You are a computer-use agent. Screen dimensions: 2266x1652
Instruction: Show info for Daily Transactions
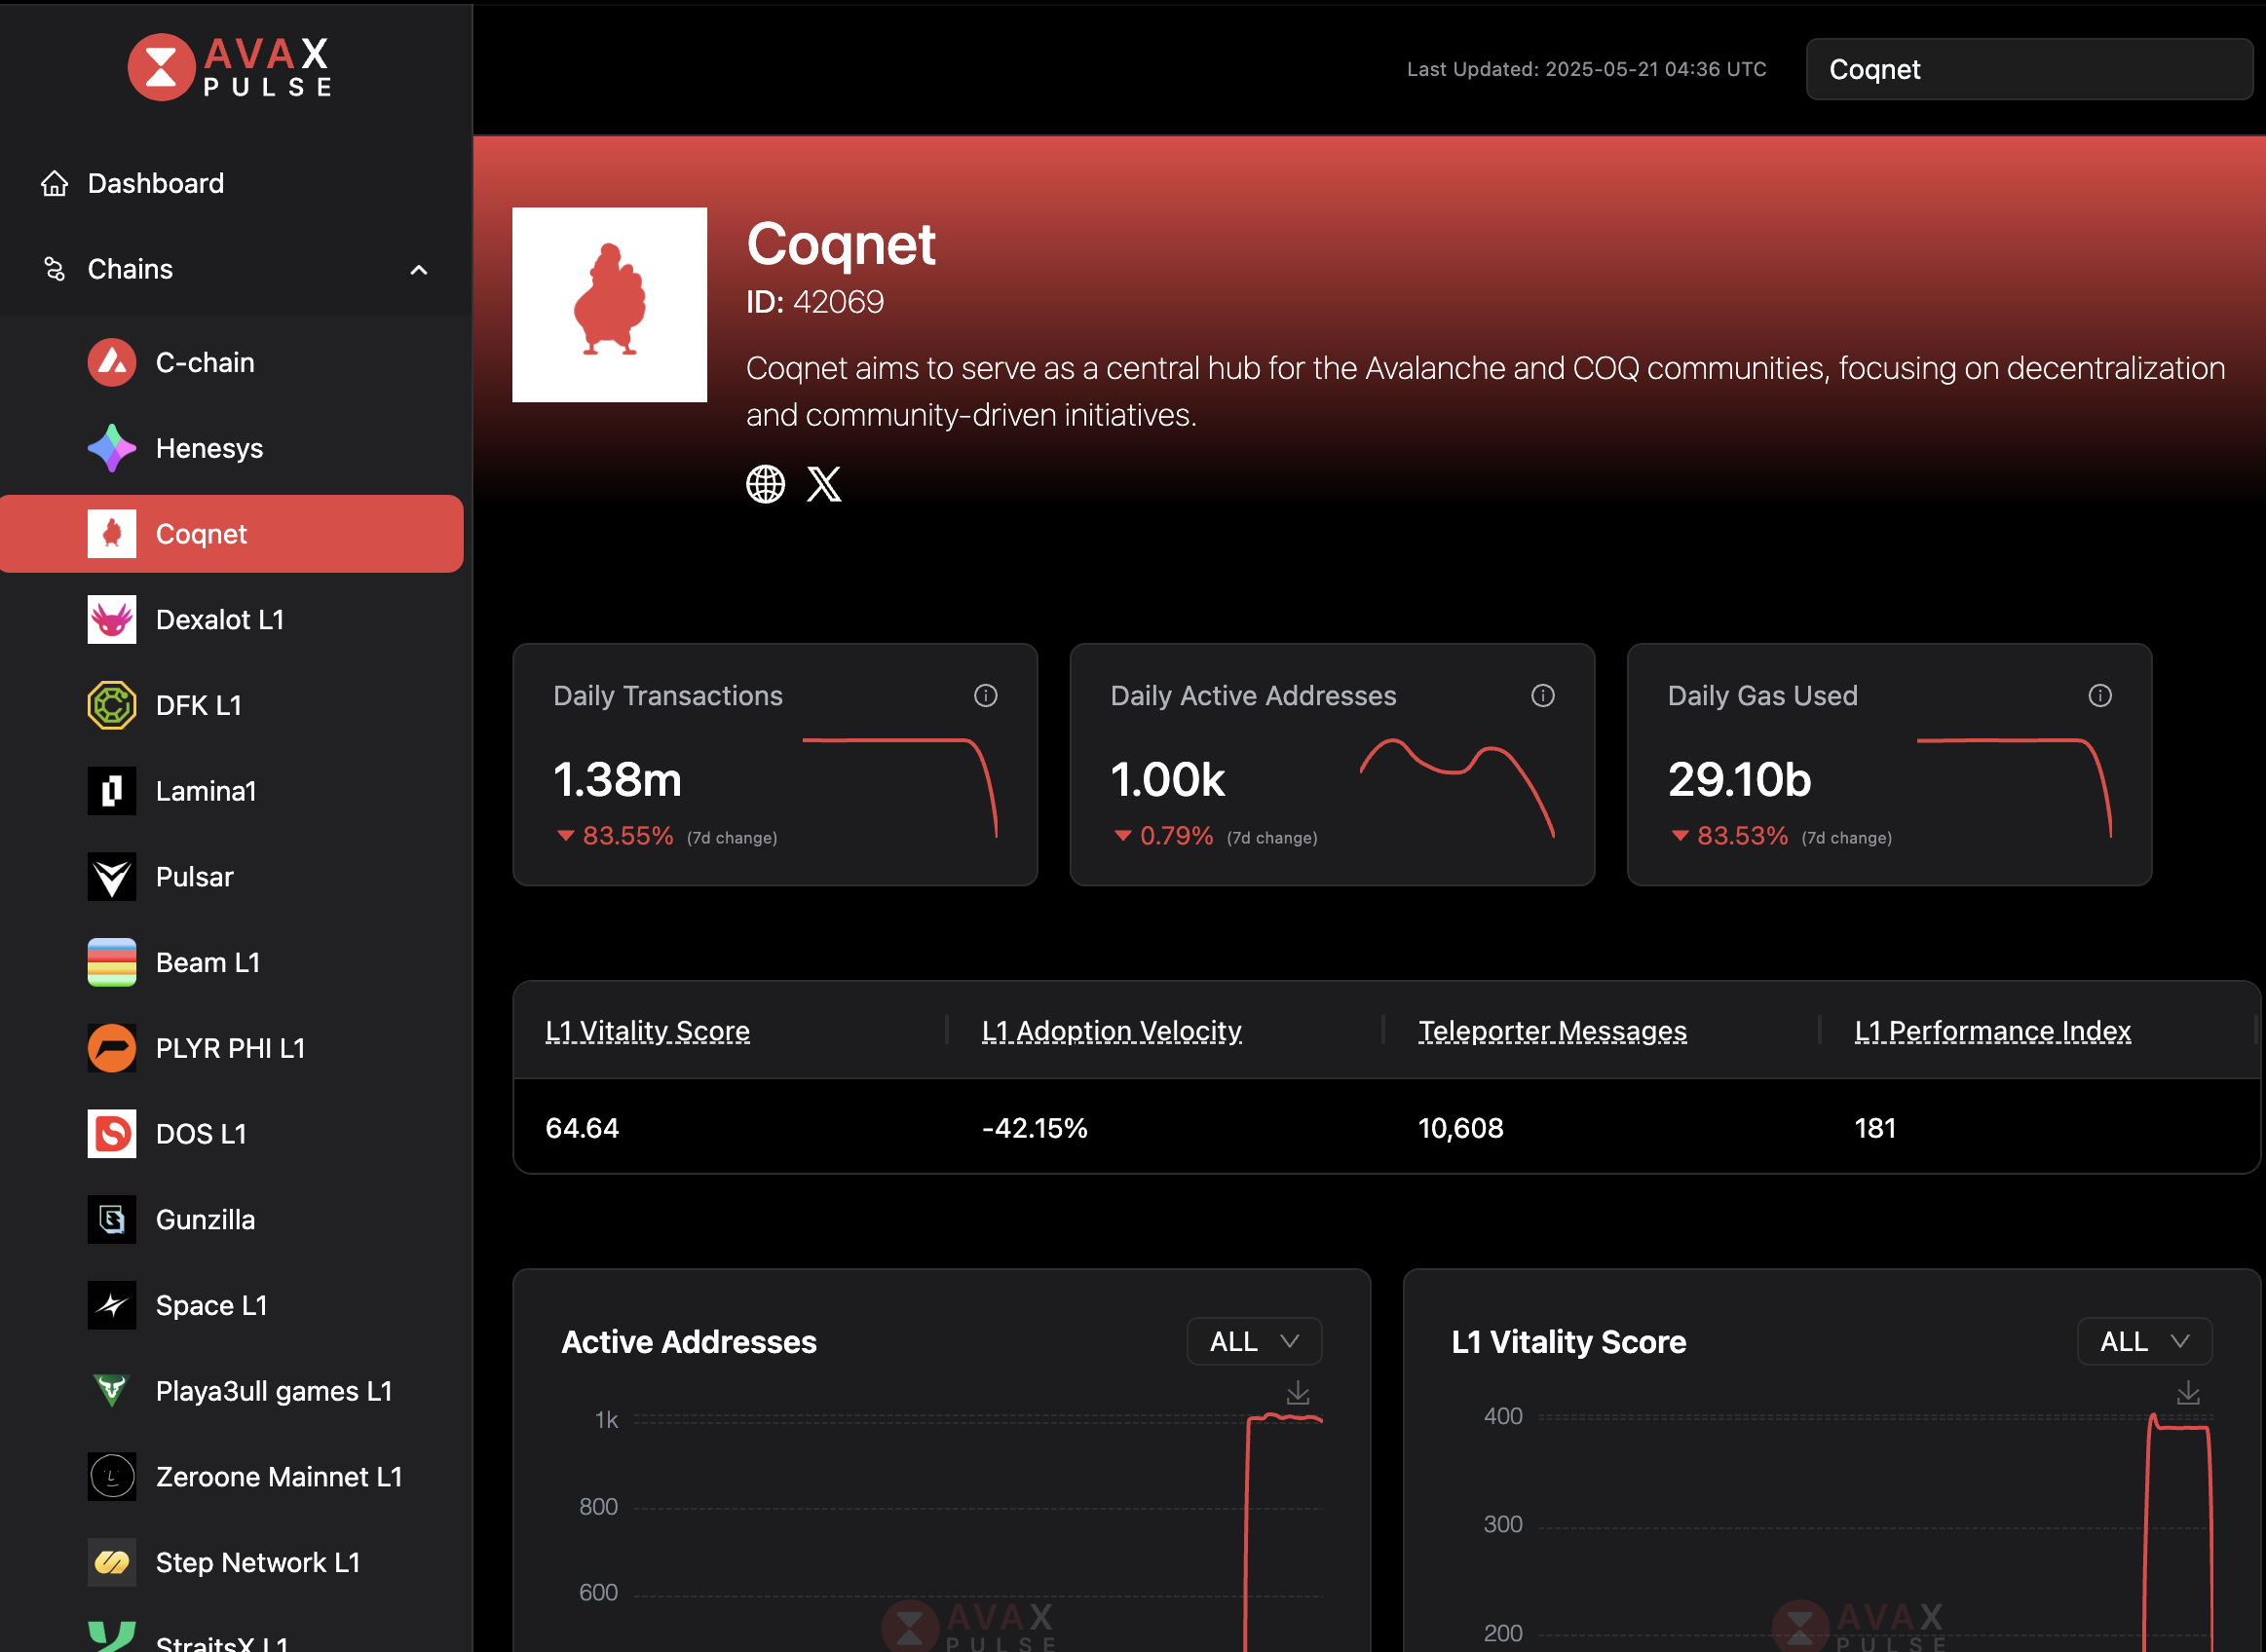(x=985, y=696)
